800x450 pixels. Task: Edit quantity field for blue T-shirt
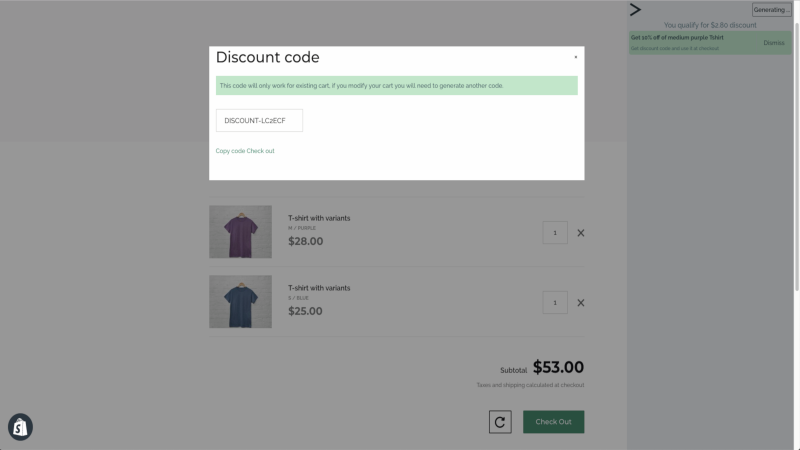pos(555,303)
